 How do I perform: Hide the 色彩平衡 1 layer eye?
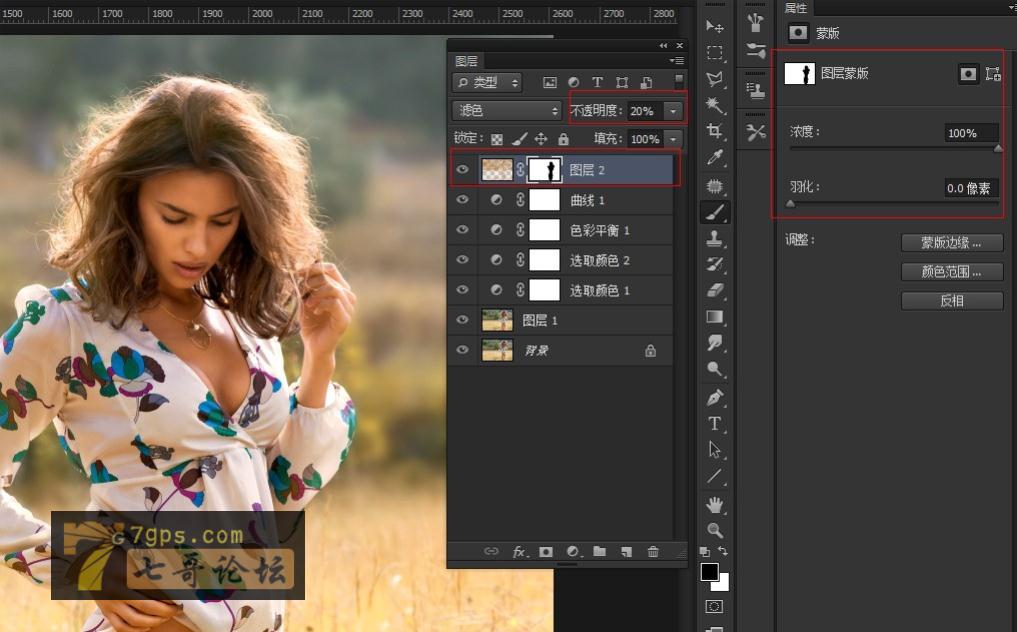click(x=462, y=230)
